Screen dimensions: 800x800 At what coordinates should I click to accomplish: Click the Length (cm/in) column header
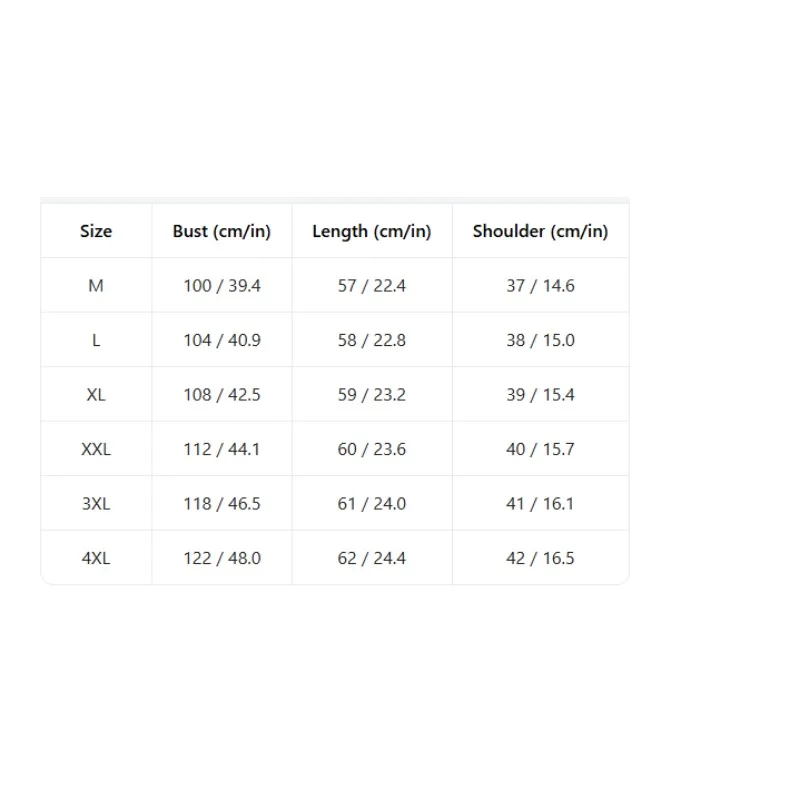372,231
